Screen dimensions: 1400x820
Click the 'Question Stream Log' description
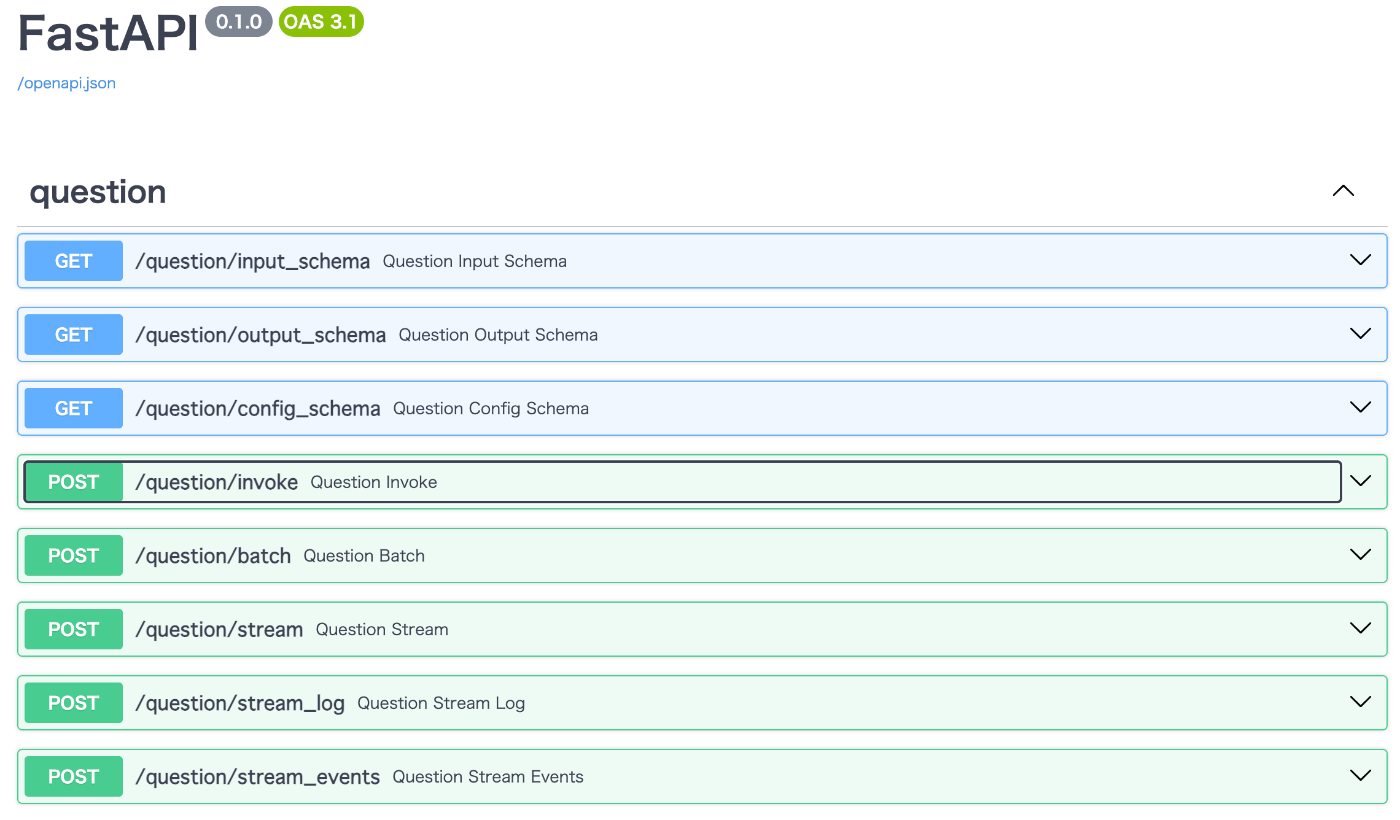point(441,703)
